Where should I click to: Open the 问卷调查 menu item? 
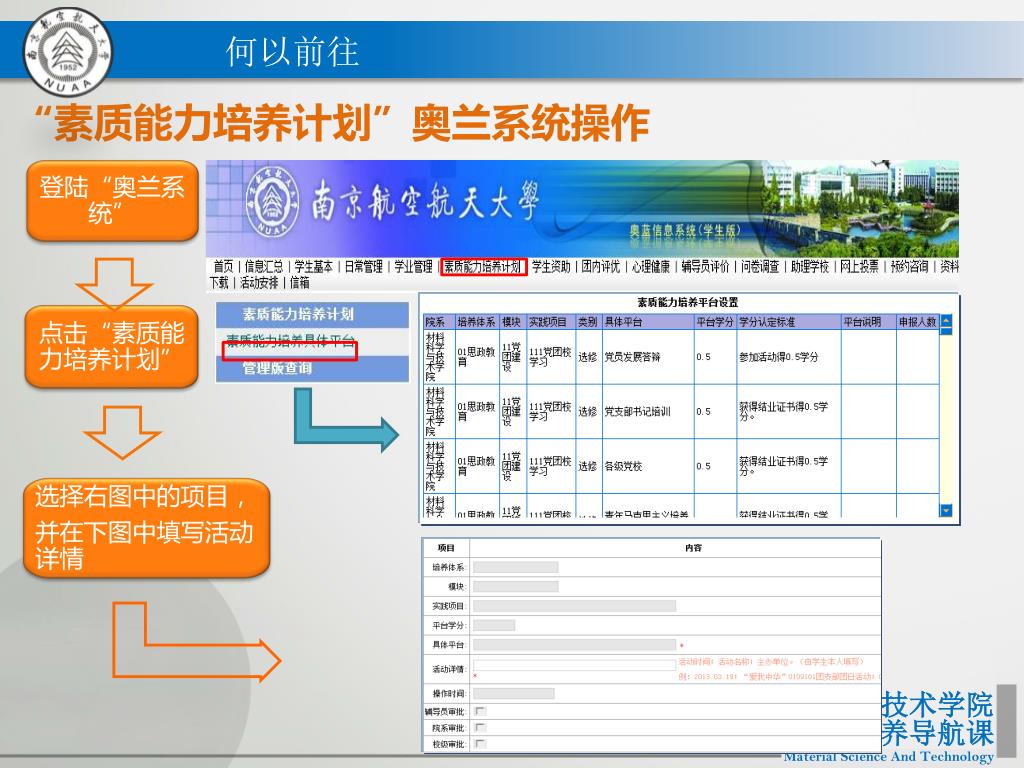[x=760, y=266]
